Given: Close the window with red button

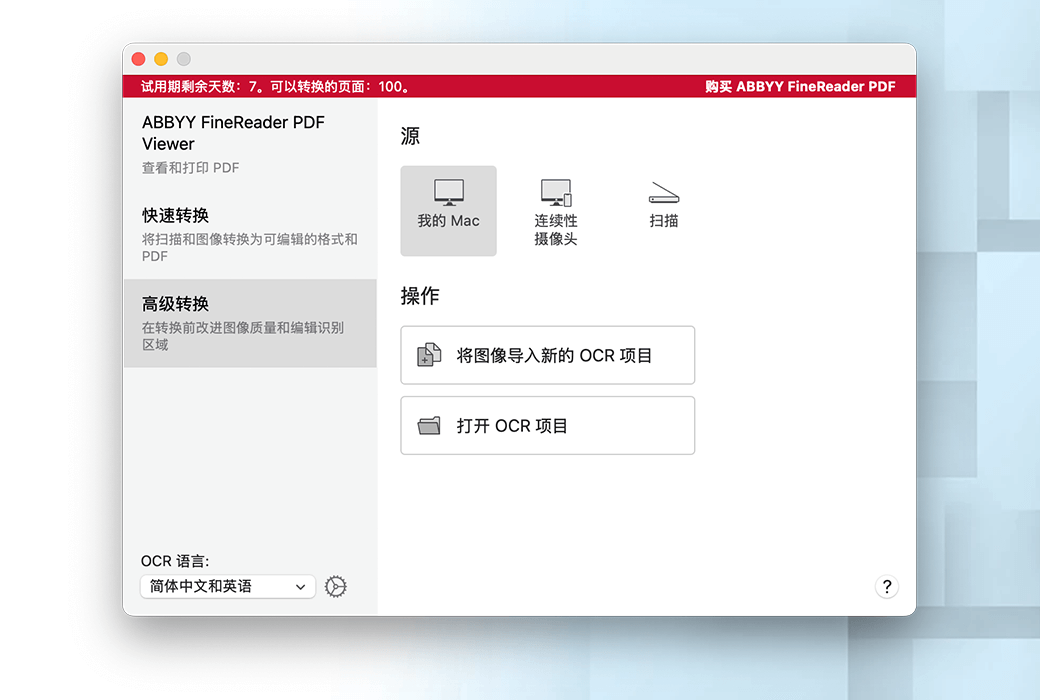Looking at the screenshot, I should [139, 59].
